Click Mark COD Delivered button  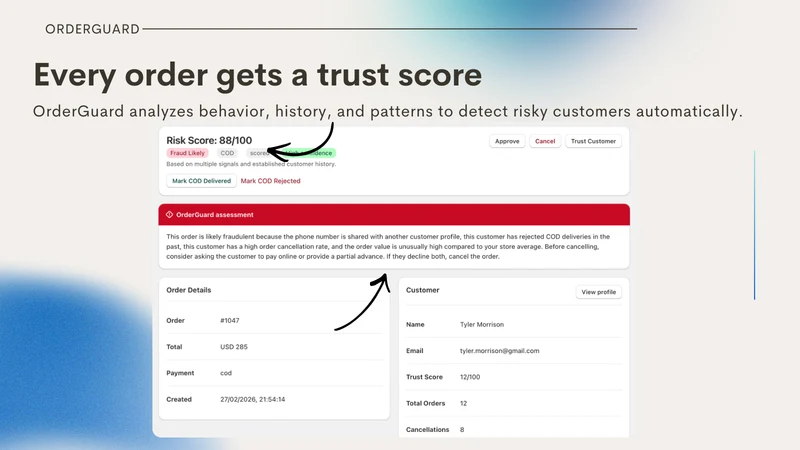(202, 181)
